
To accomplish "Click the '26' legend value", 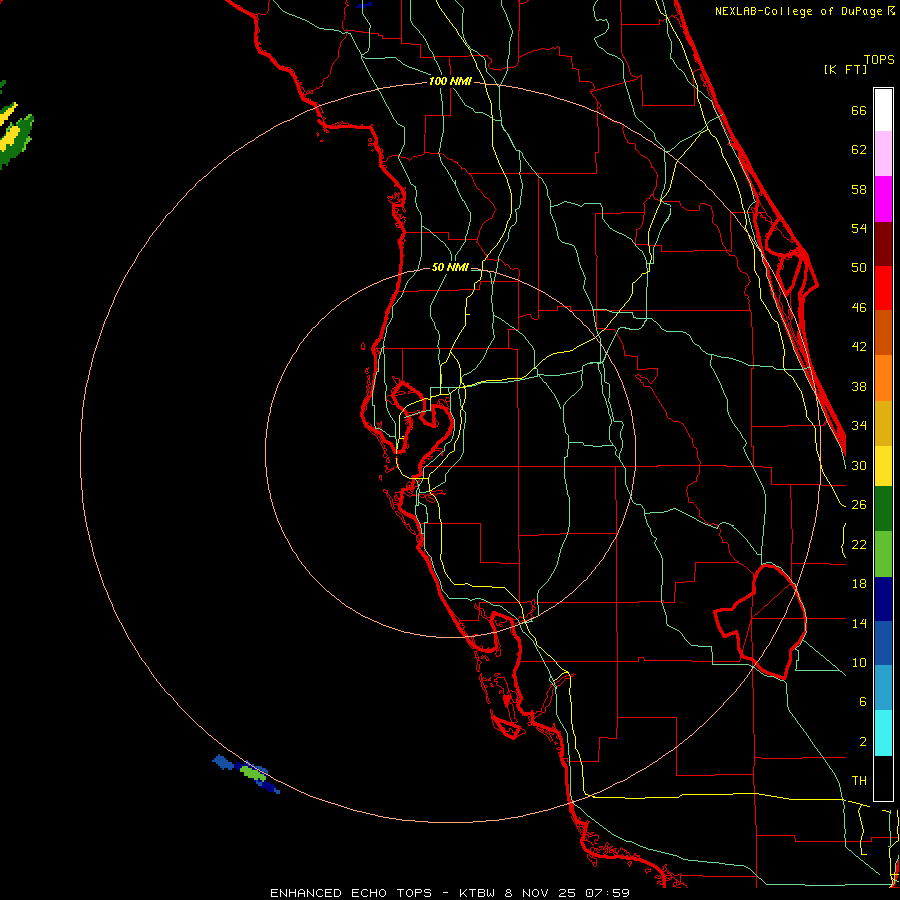I will pyautogui.click(x=859, y=505).
